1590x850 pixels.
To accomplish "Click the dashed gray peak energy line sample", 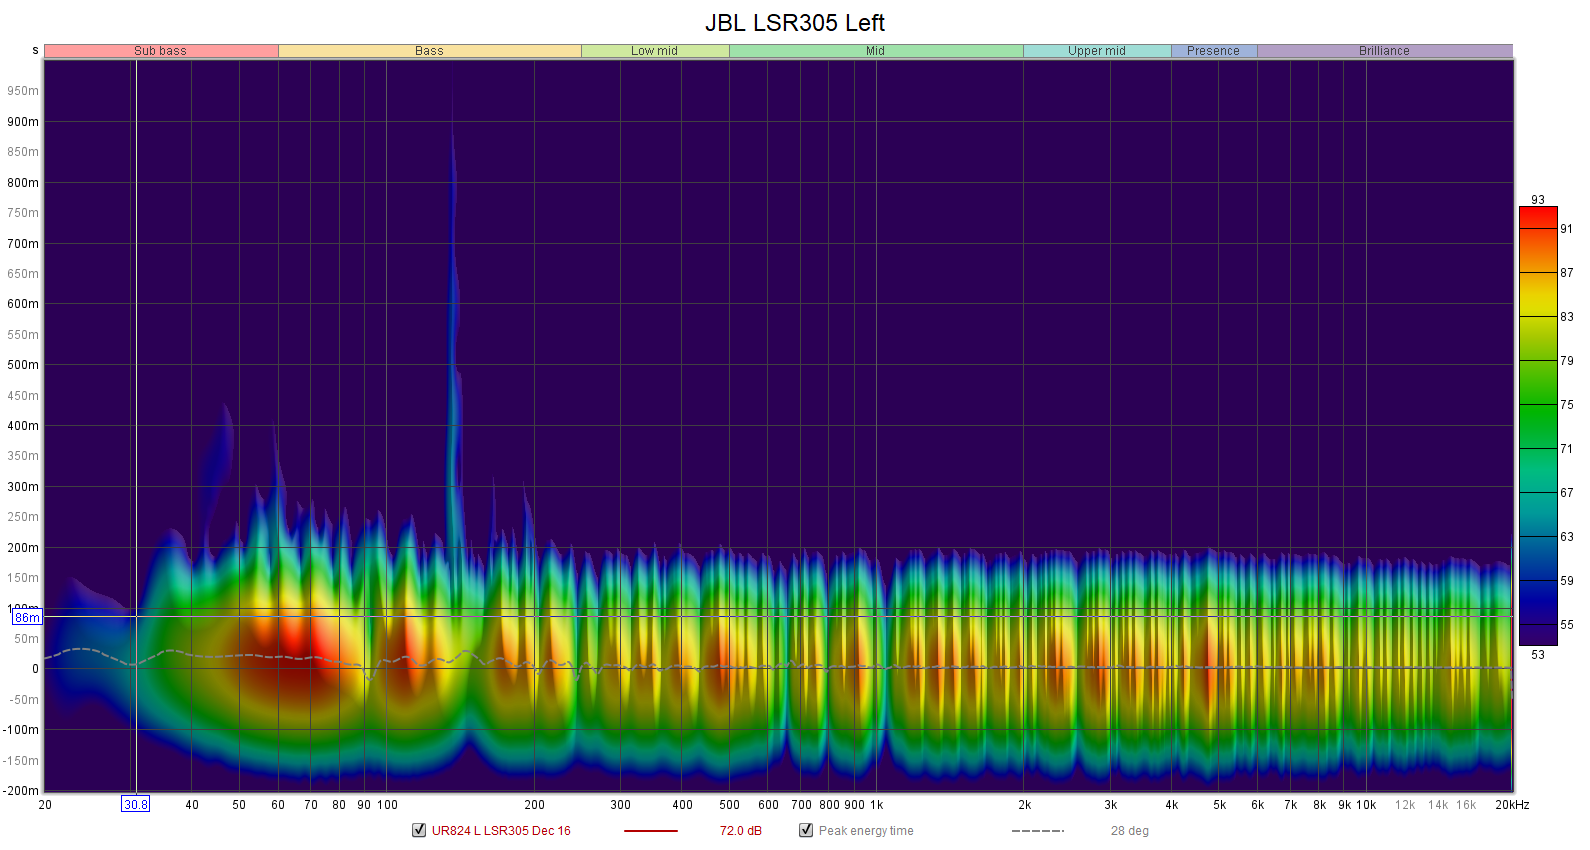I will pyautogui.click(x=1037, y=831).
